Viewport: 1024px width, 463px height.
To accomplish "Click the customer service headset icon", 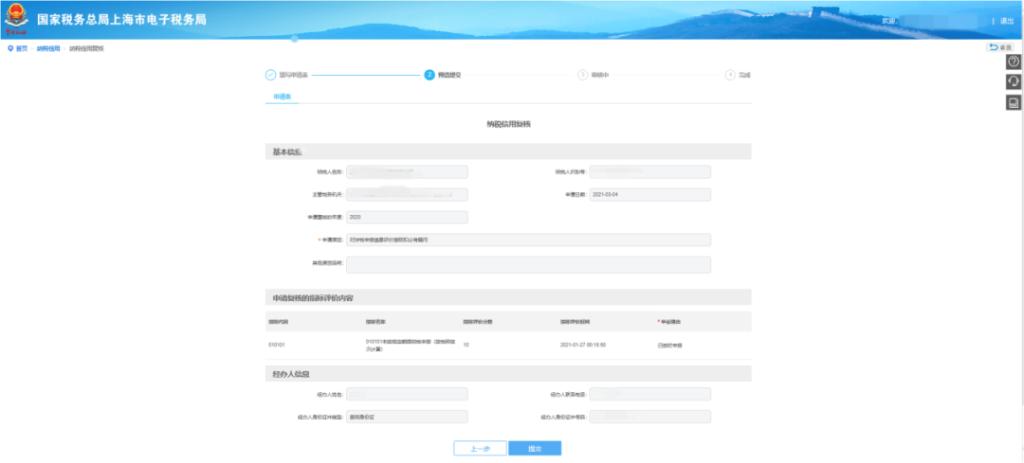I will tap(1013, 82).
